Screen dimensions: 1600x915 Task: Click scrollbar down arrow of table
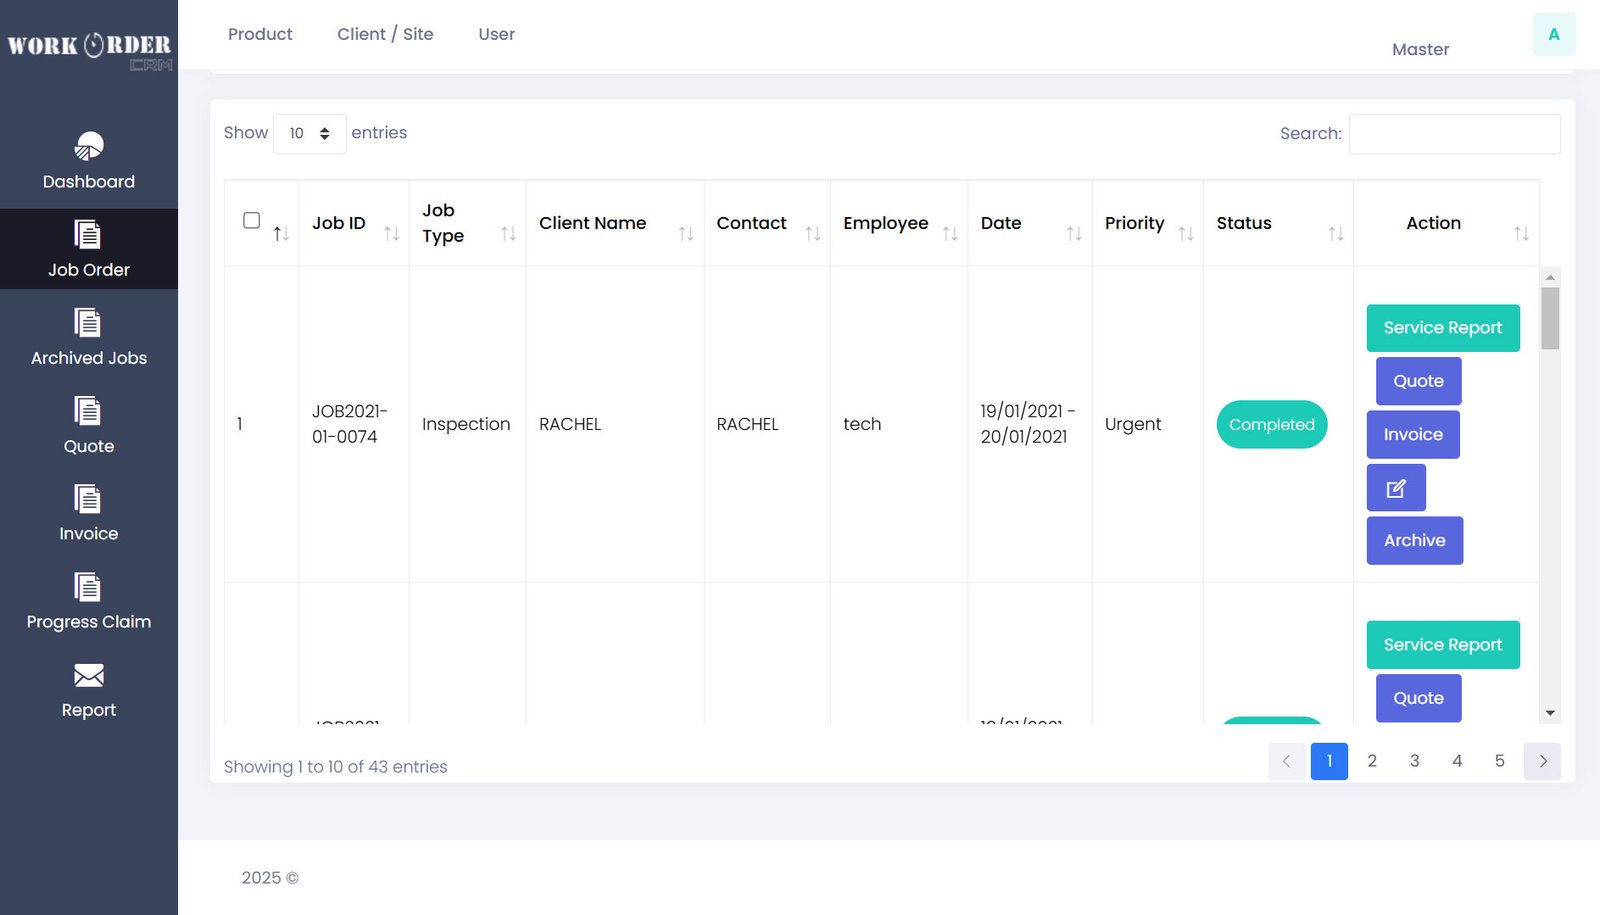tap(1550, 713)
